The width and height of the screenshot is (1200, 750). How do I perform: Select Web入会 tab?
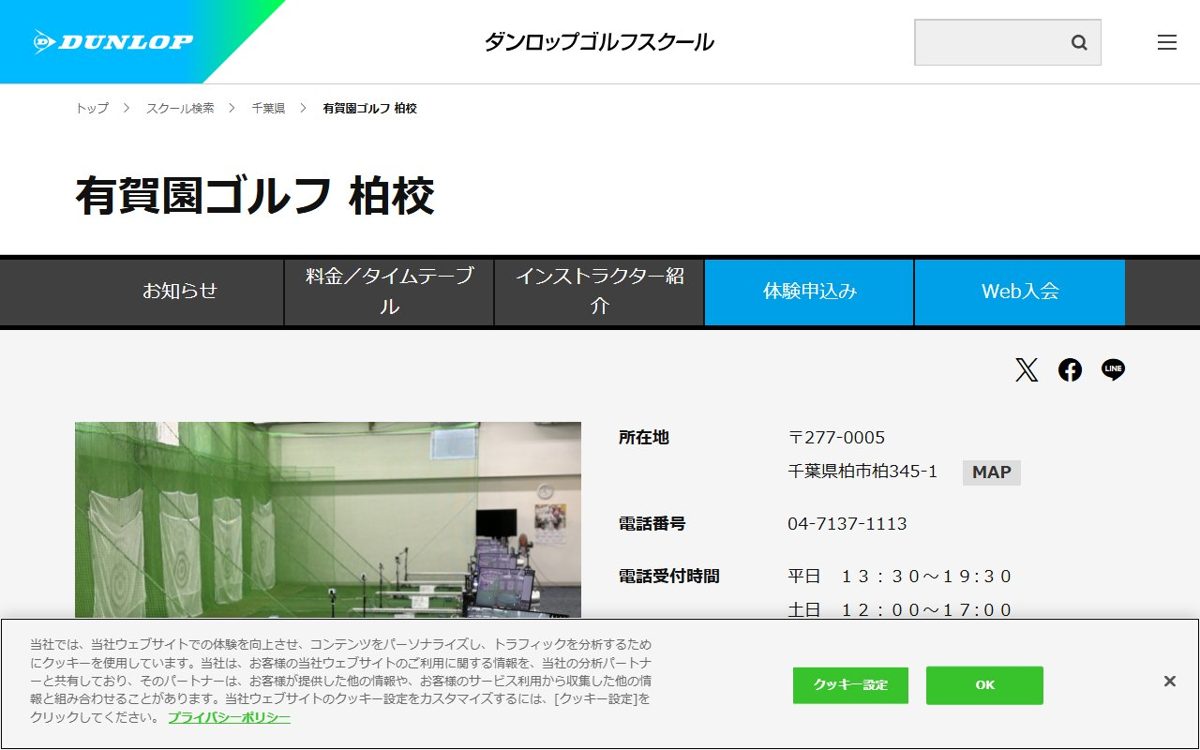pyautogui.click(x=1020, y=292)
